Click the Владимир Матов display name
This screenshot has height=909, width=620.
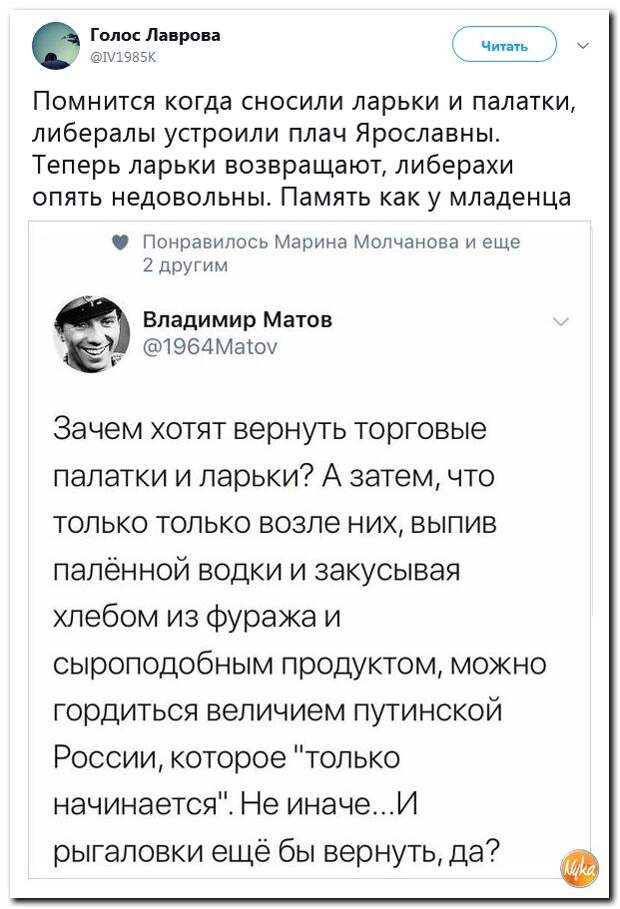coord(238,319)
